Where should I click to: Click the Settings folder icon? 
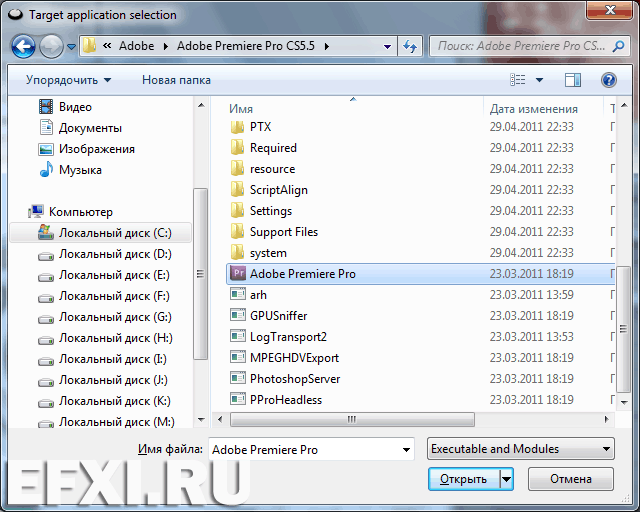[x=237, y=211]
